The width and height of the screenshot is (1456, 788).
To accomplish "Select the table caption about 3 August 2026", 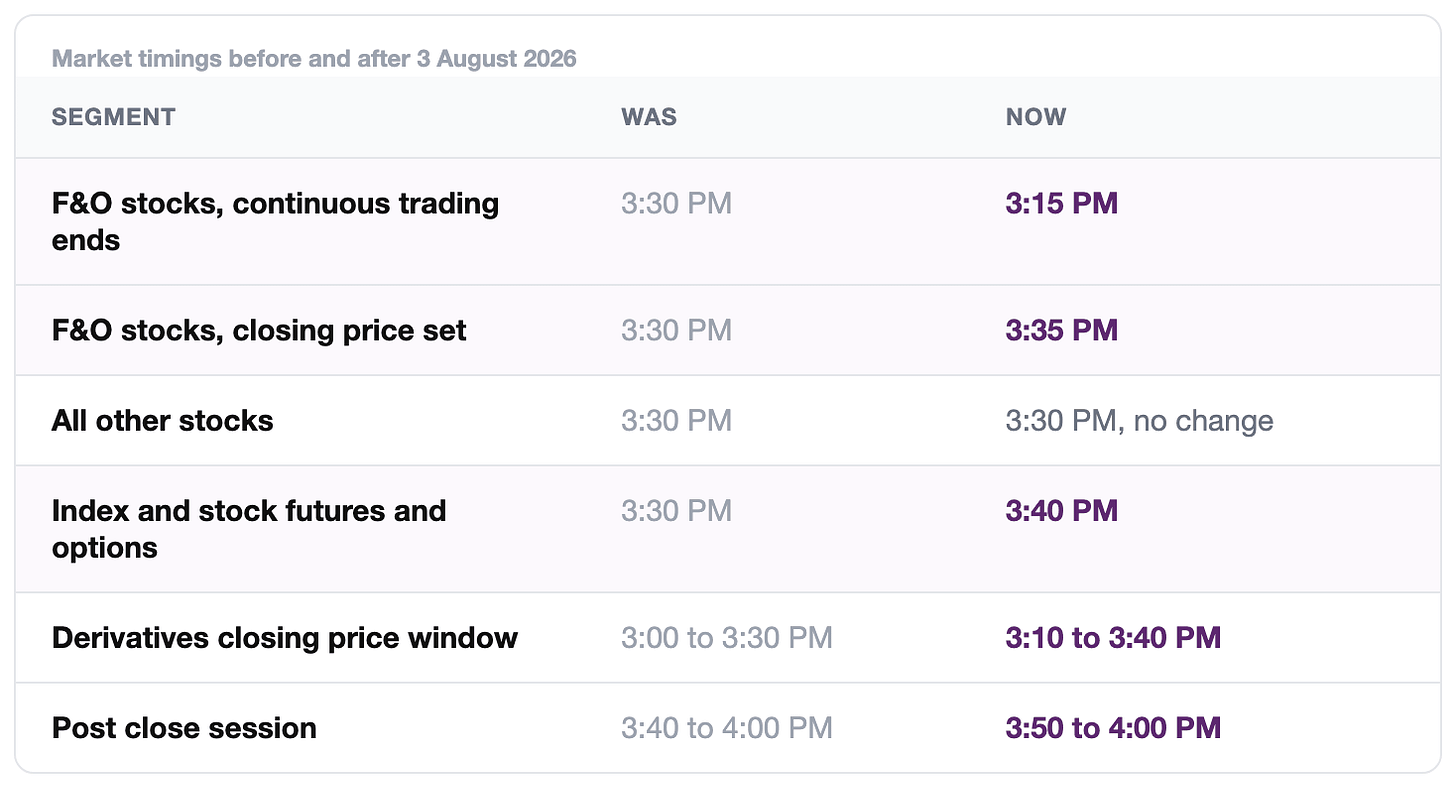I will point(314,58).
